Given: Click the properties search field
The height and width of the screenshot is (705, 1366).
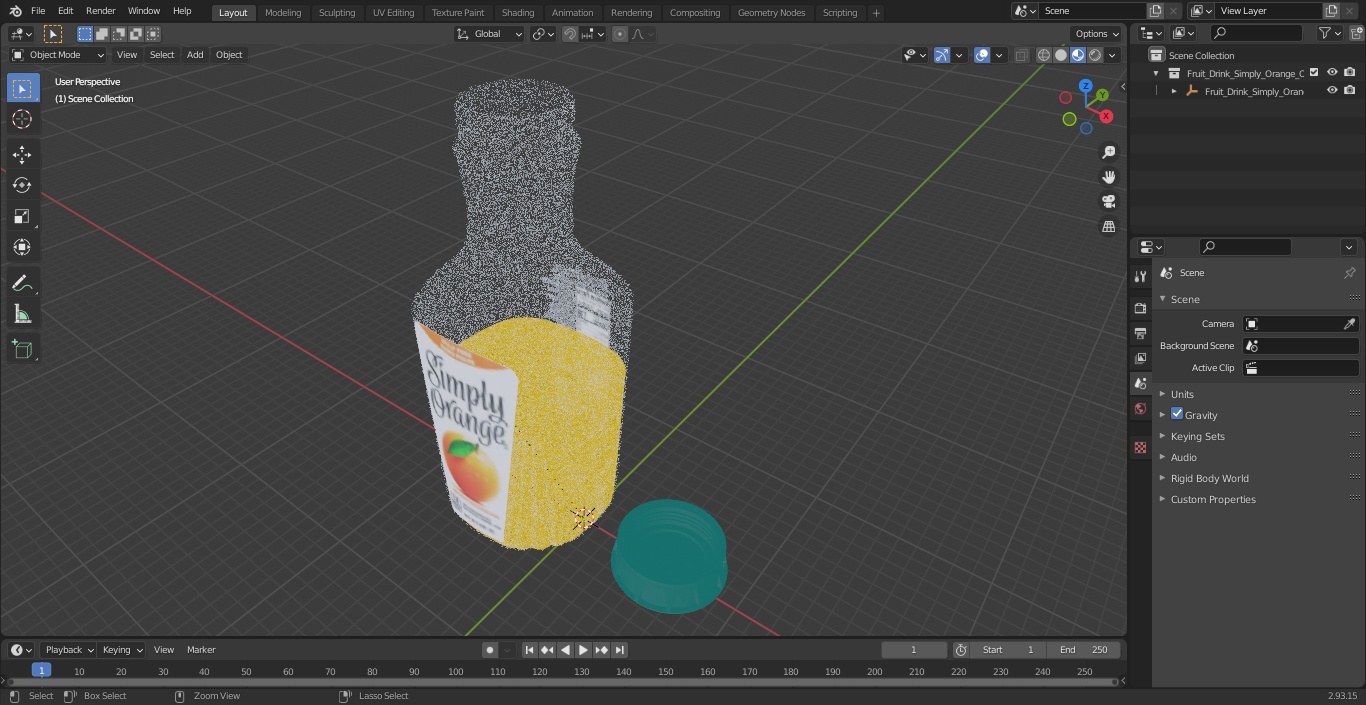Looking at the screenshot, I should pos(1245,247).
